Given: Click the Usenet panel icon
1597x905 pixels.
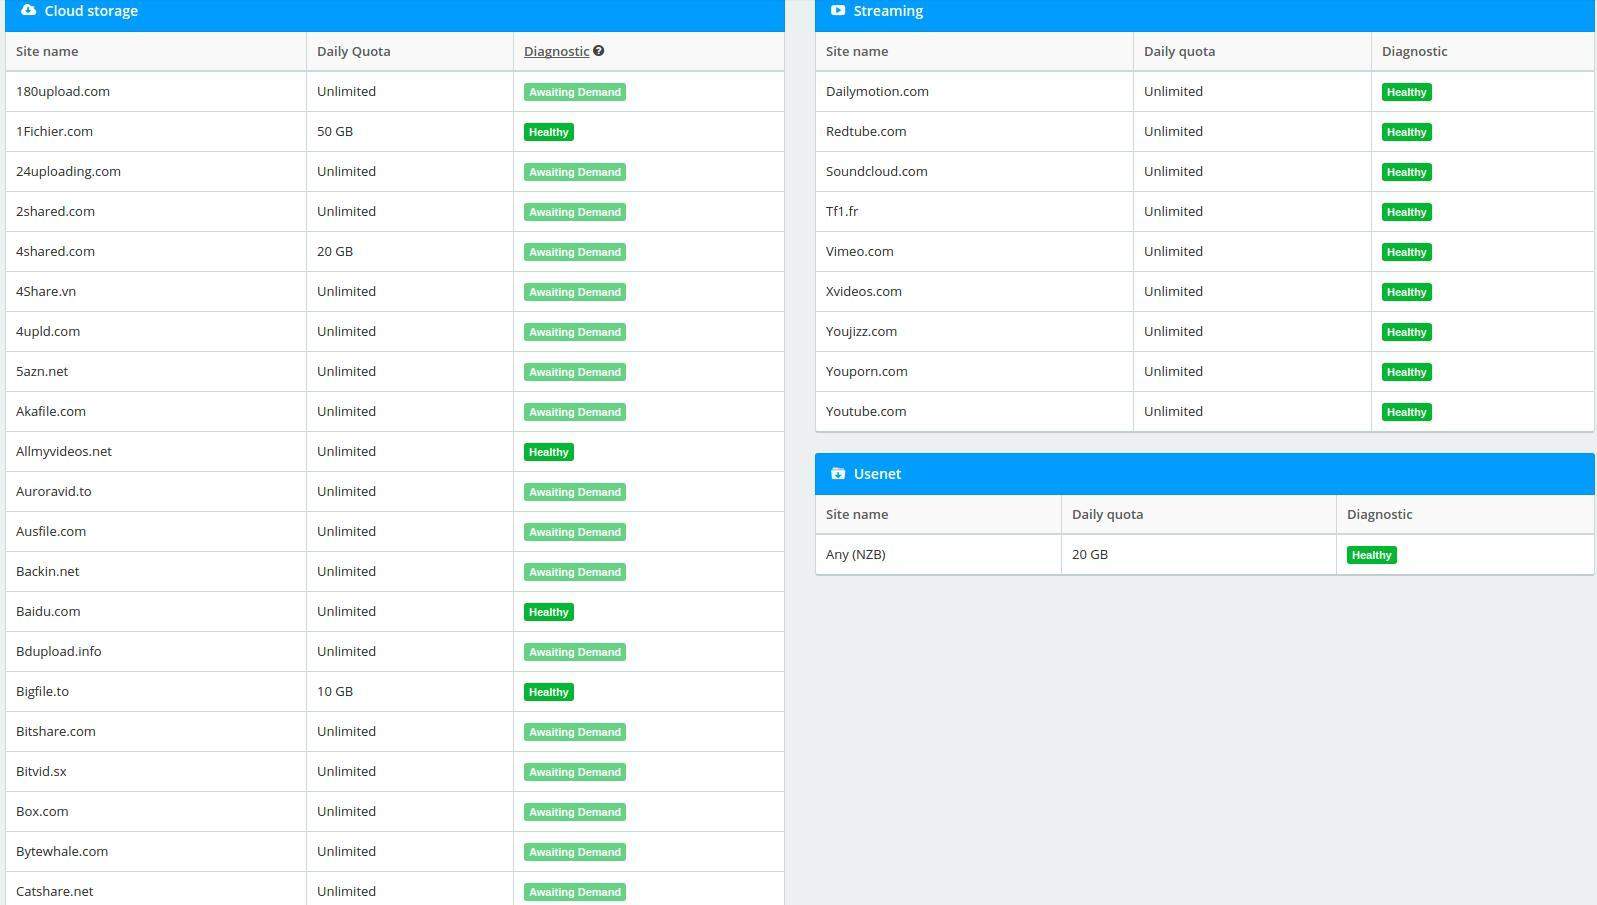Looking at the screenshot, I should point(838,473).
